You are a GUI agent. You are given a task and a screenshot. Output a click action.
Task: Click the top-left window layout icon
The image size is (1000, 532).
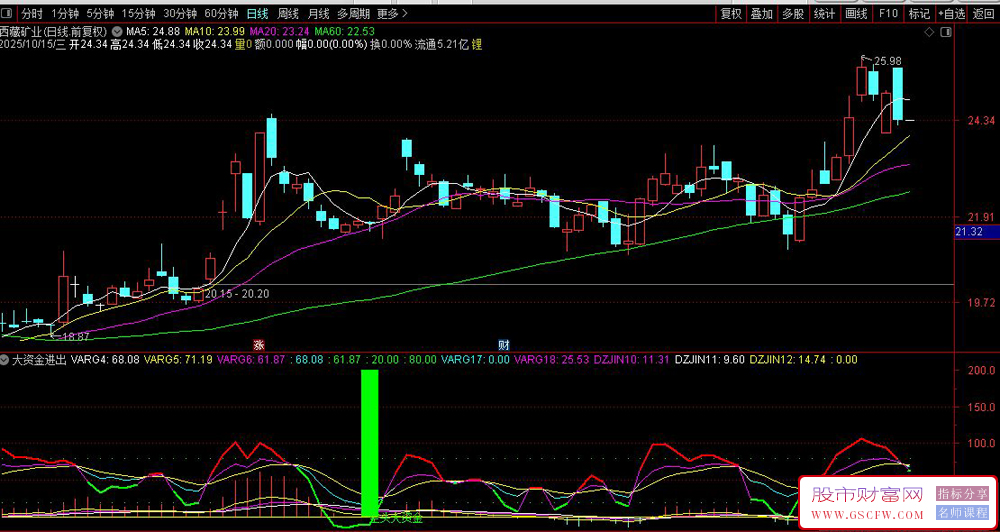(x=8, y=14)
